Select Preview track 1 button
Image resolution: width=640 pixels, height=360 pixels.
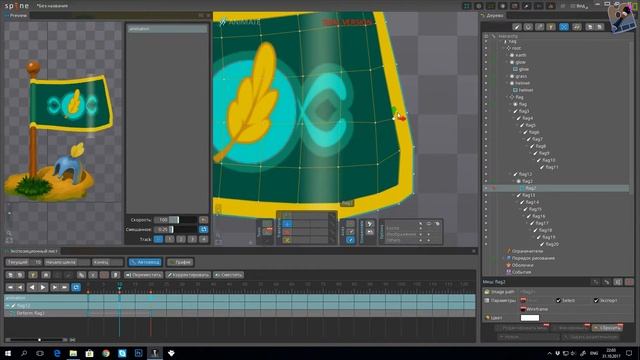[x=170, y=239]
